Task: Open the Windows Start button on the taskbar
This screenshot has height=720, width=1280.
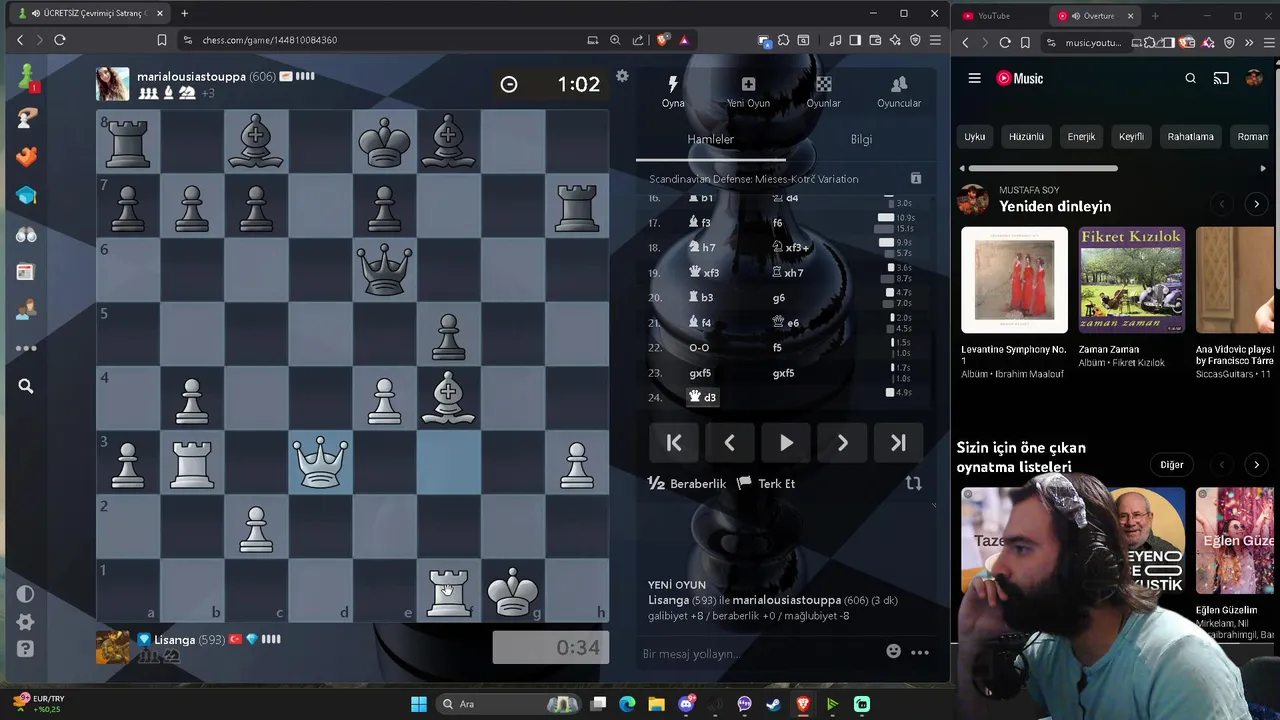Action: [419, 704]
